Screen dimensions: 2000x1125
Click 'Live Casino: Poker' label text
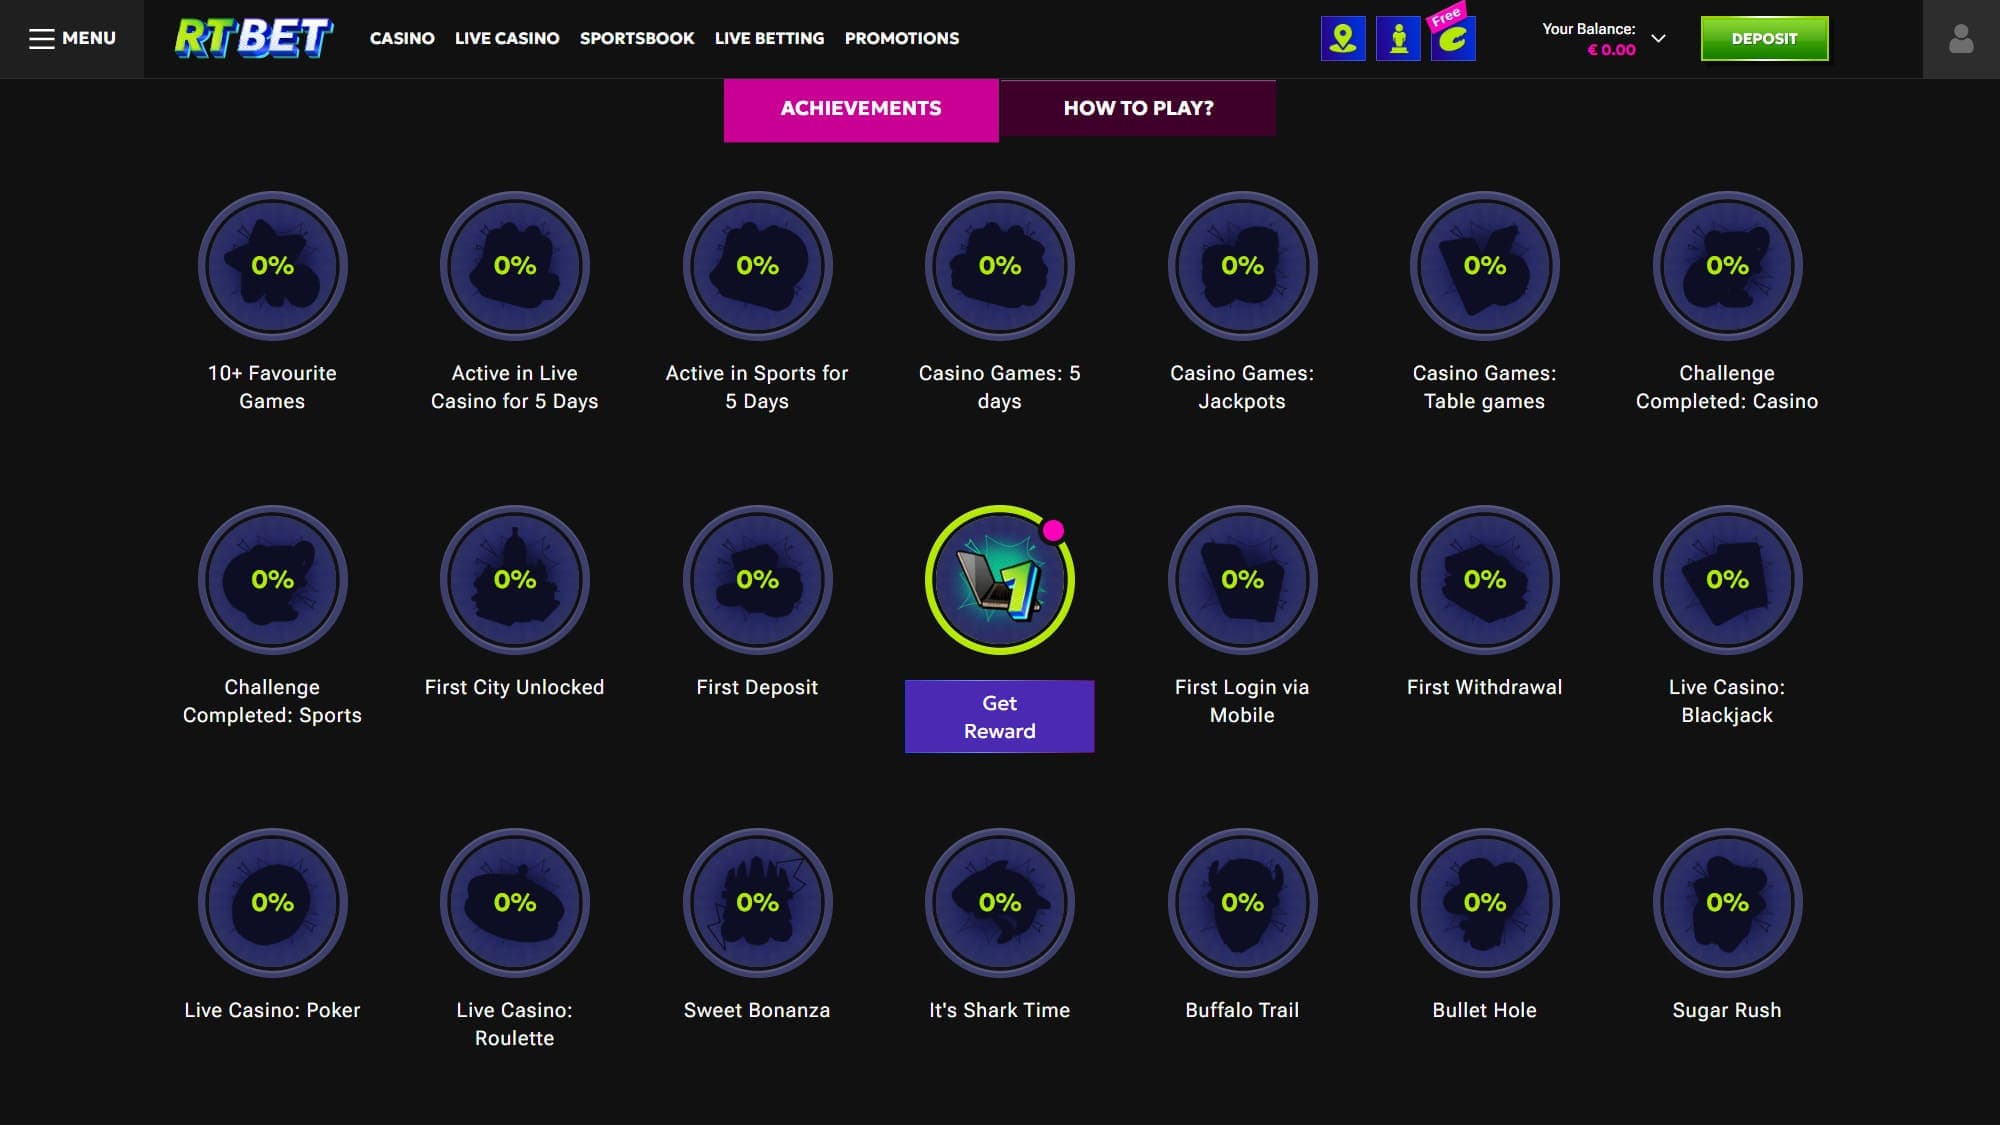(272, 1010)
